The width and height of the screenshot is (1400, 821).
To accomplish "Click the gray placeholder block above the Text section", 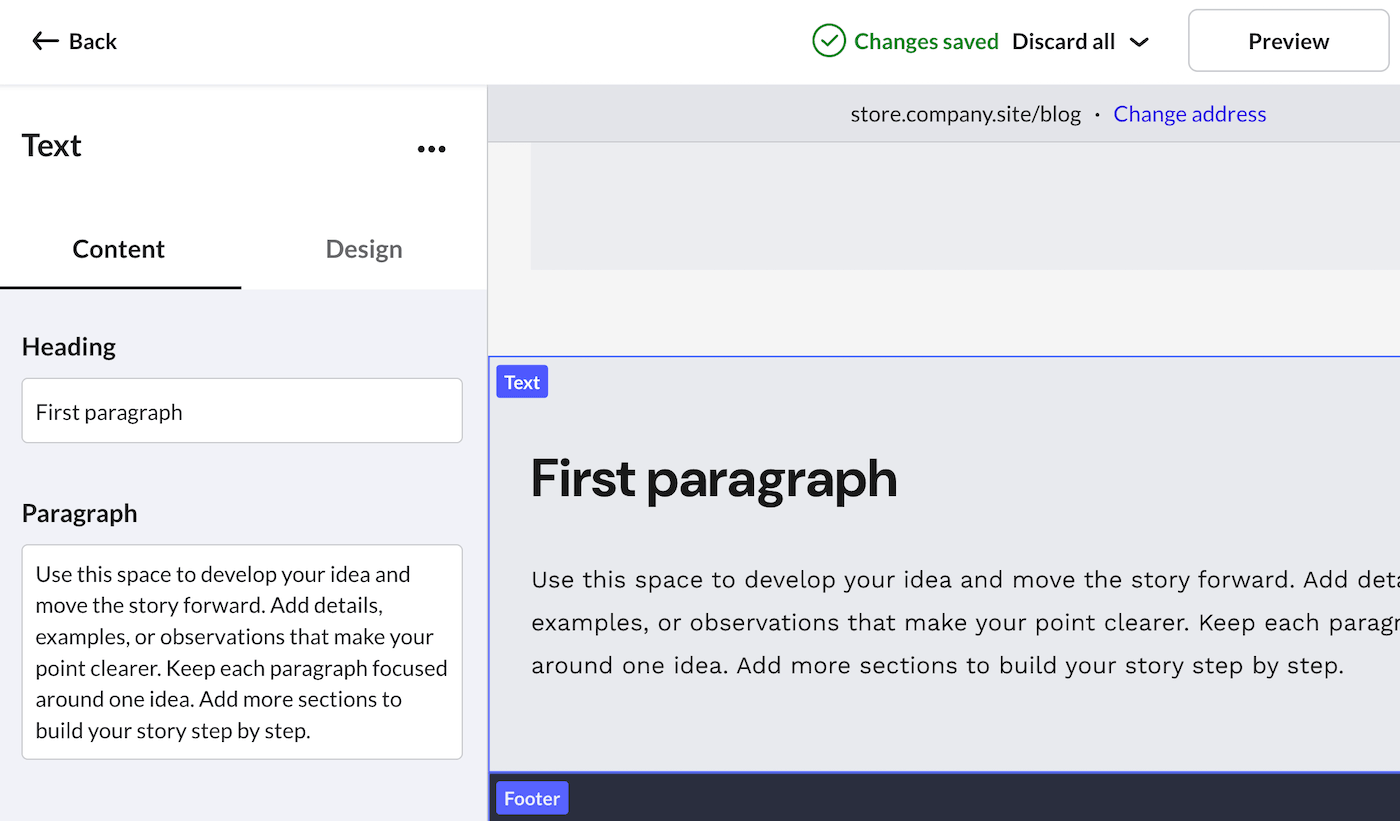I will tap(965, 206).
